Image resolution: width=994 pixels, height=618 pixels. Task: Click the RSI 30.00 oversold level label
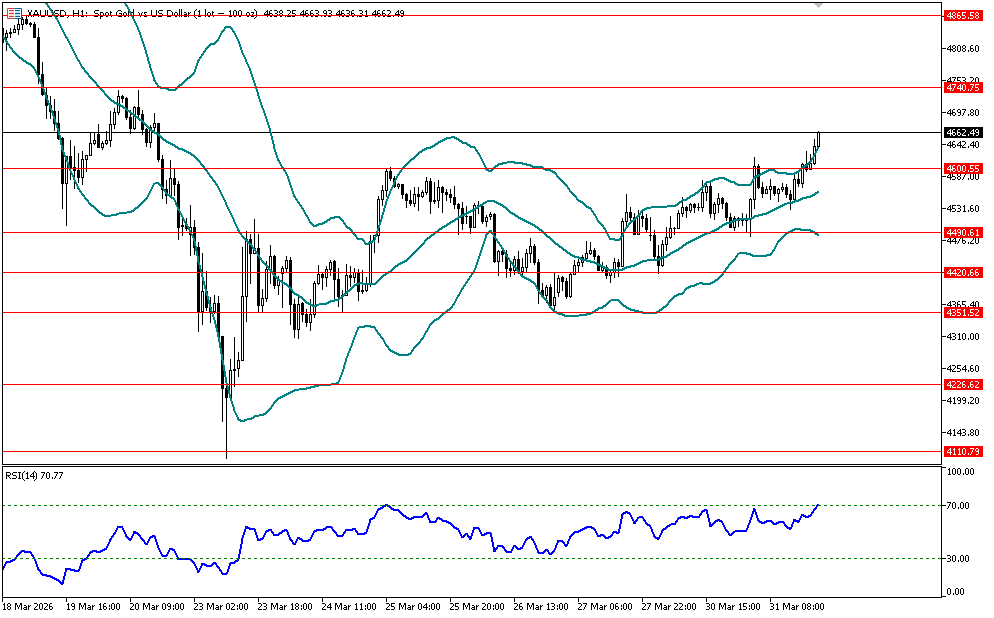click(x=958, y=558)
